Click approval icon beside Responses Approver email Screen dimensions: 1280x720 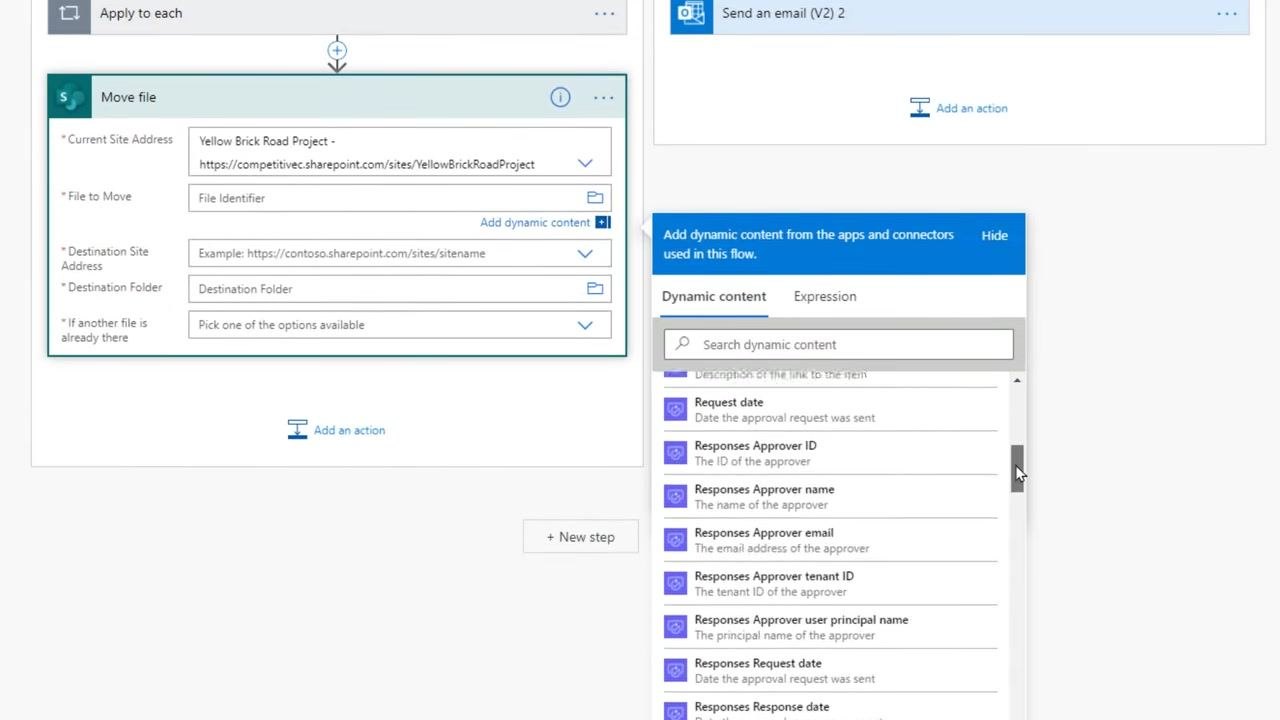676,540
